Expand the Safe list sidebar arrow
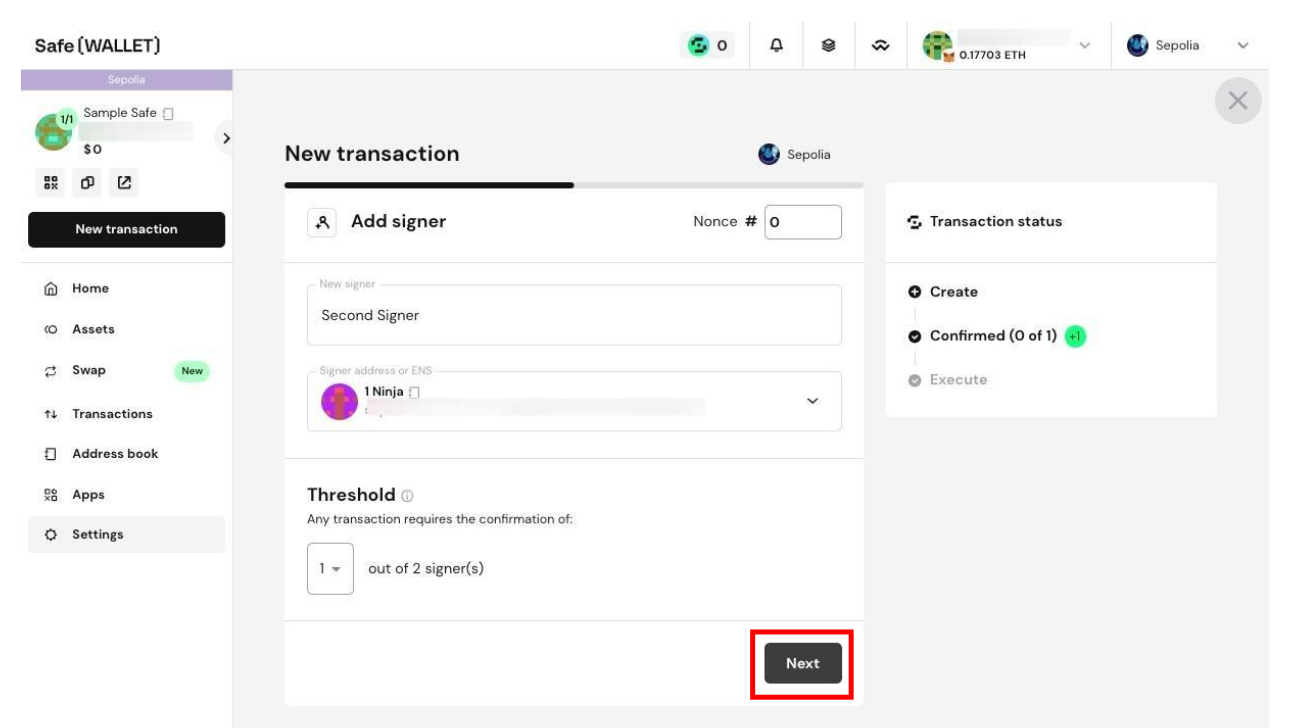Screen dimensions: 1312x728 click(x=226, y=137)
